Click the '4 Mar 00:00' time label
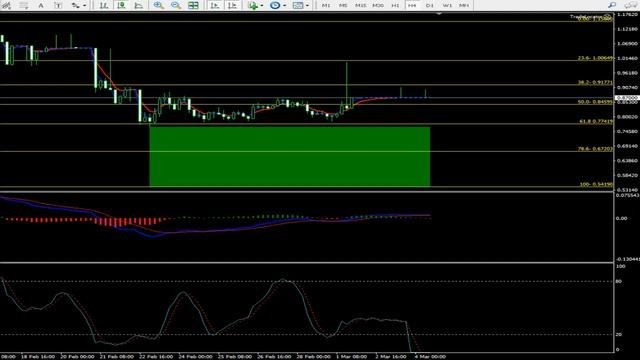 430,357
